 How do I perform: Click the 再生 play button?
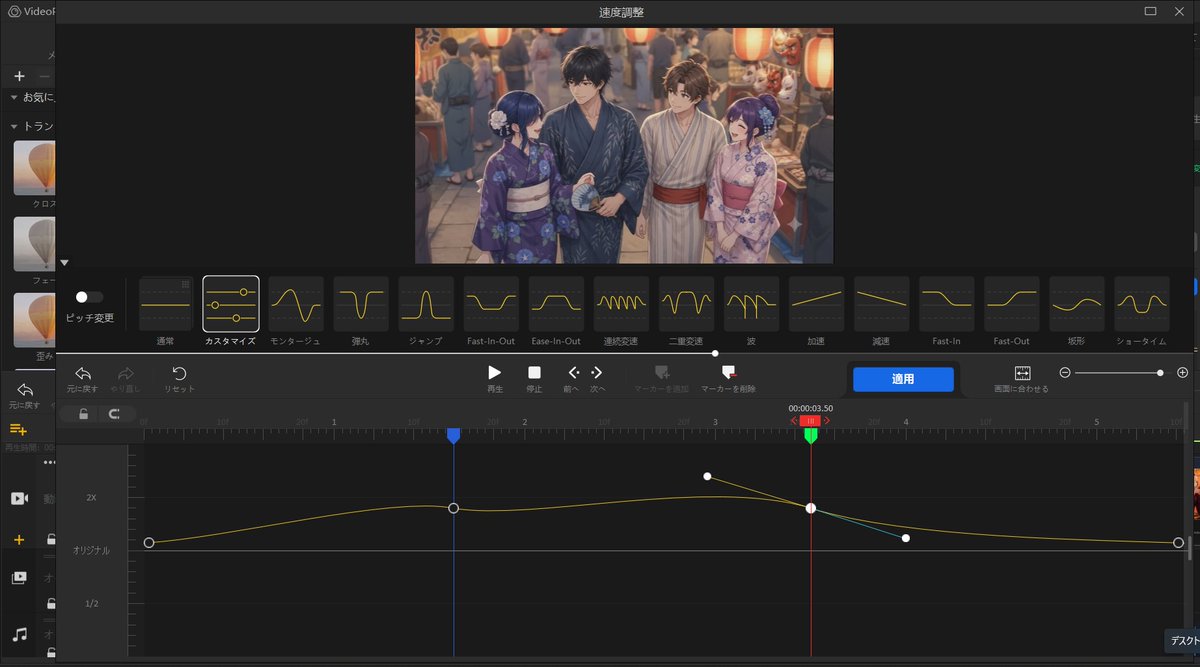(494, 372)
